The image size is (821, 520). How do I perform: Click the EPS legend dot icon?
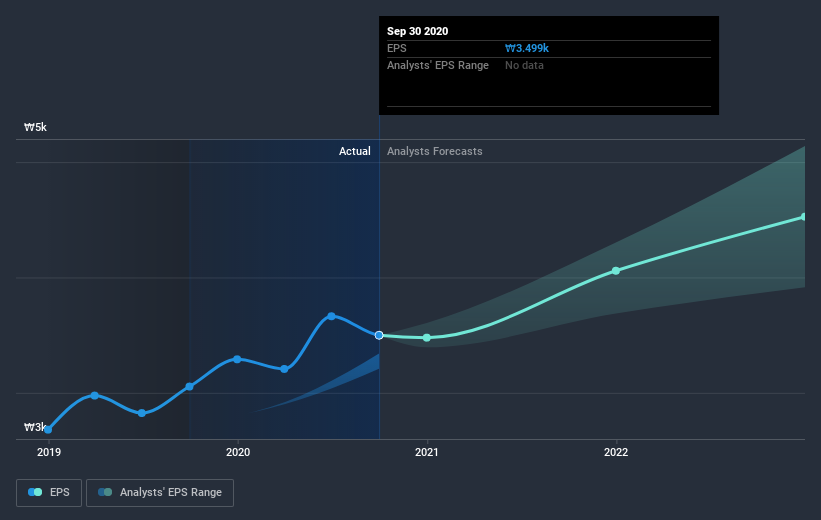pos(36,492)
